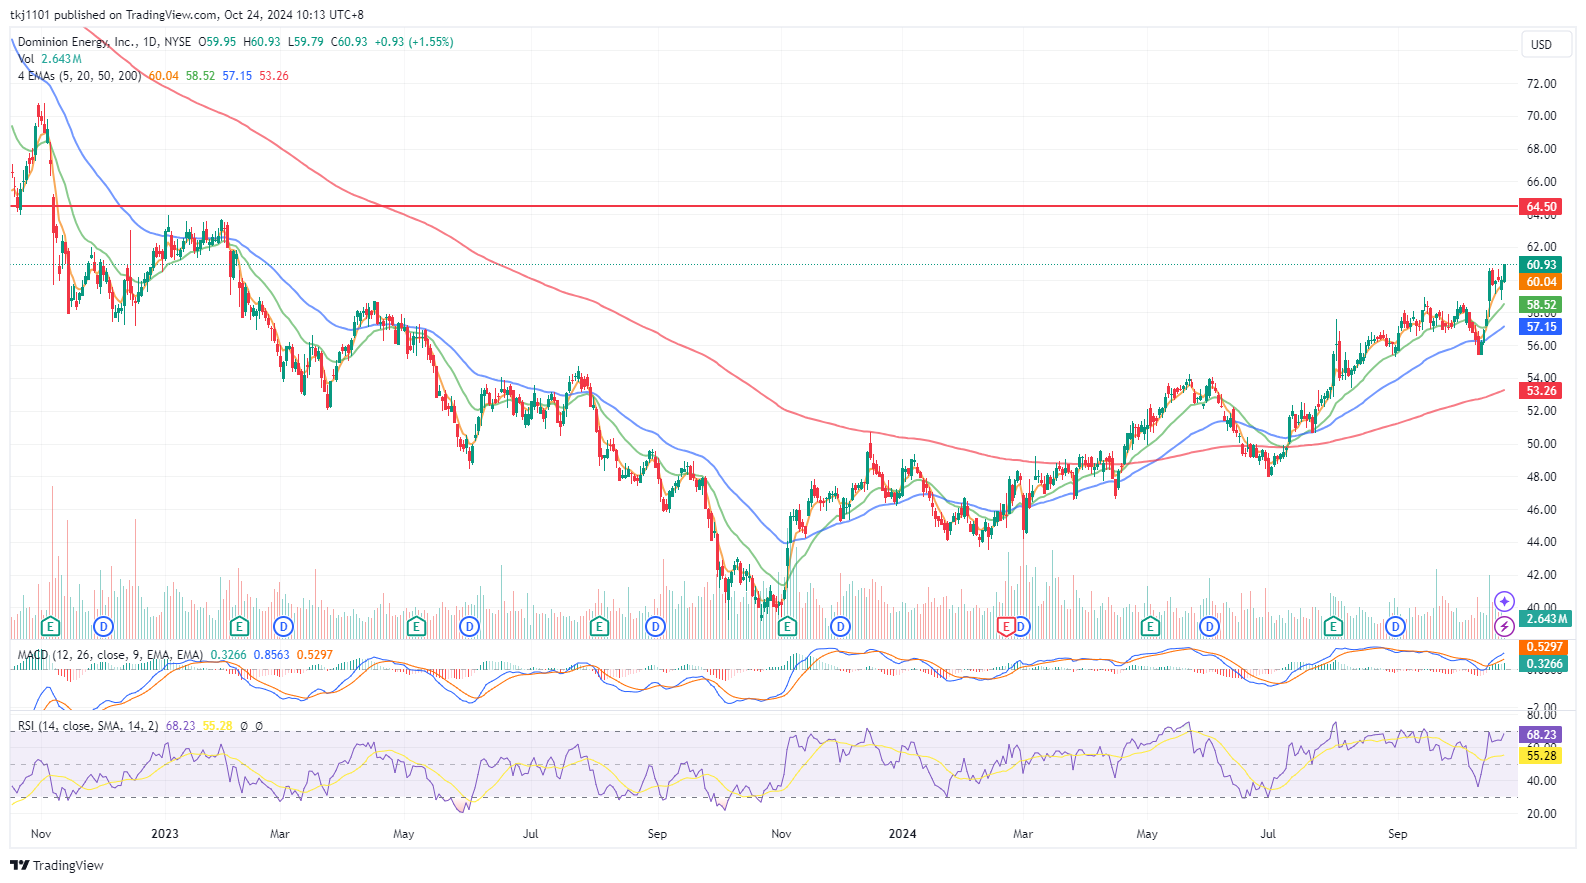Click the purple 68.23 RSI label
This screenshot has width=1586, height=883.
(x=1542, y=735)
